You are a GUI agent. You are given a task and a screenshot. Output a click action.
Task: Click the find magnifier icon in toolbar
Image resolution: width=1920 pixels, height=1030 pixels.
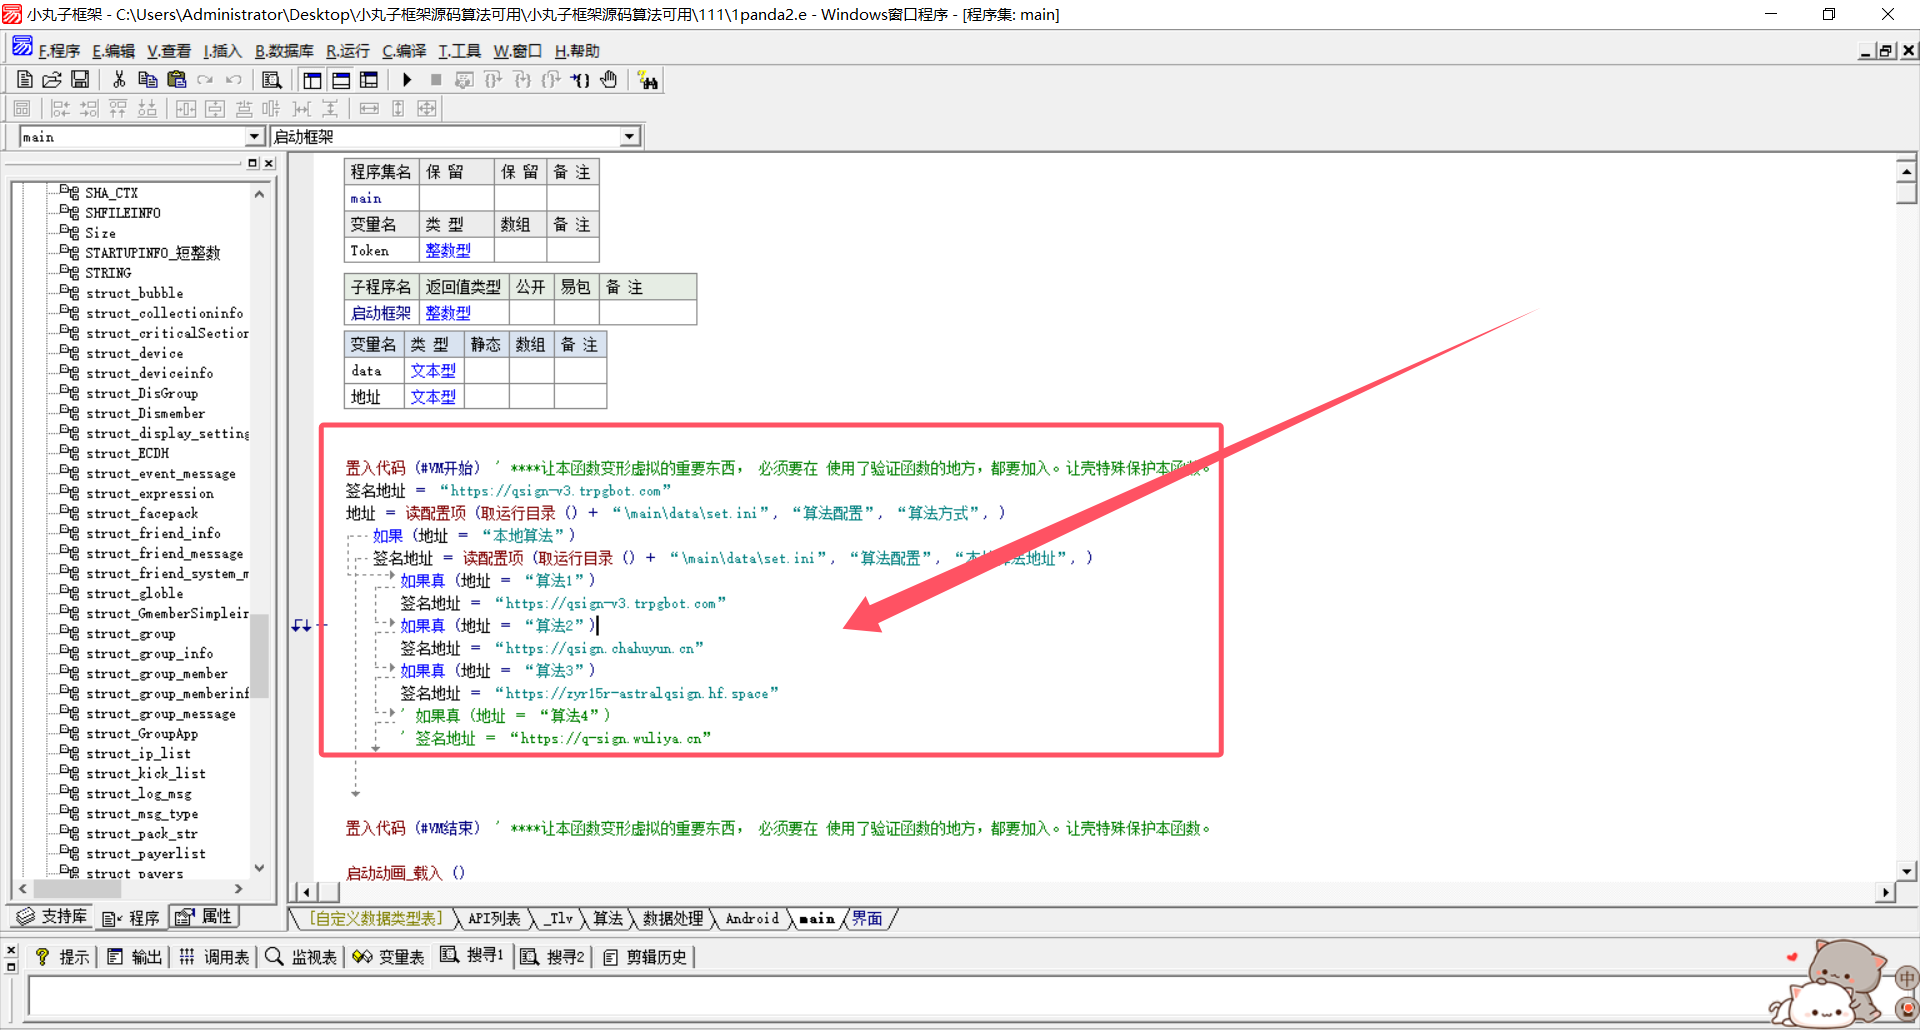(x=271, y=80)
